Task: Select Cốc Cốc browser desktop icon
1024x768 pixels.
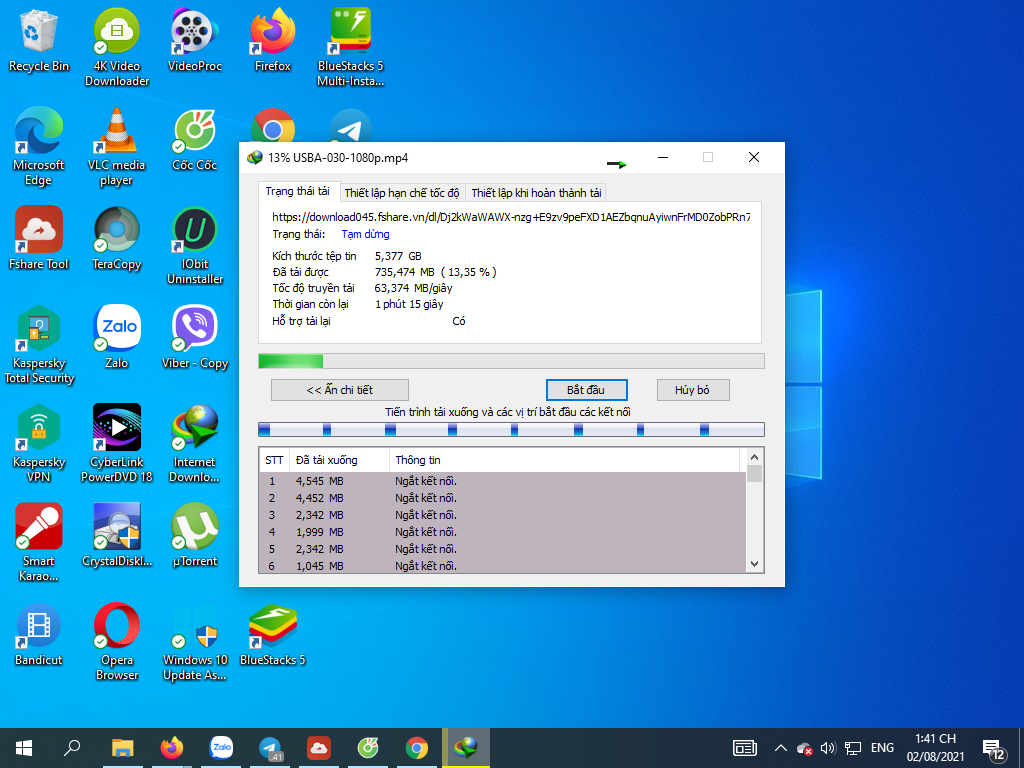Action: click(195, 140)
